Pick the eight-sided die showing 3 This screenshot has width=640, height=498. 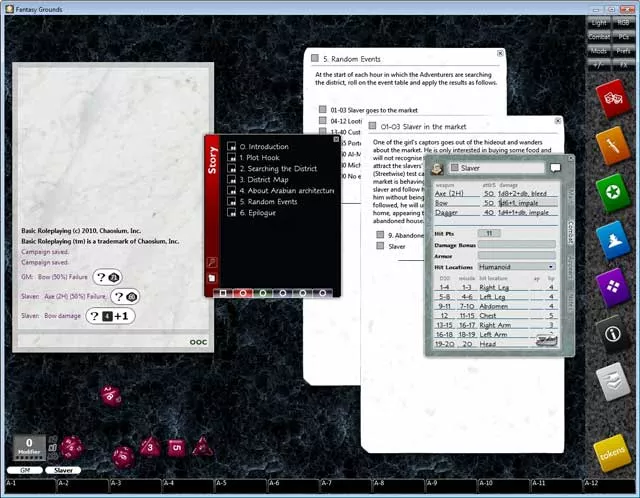point(150,447)
